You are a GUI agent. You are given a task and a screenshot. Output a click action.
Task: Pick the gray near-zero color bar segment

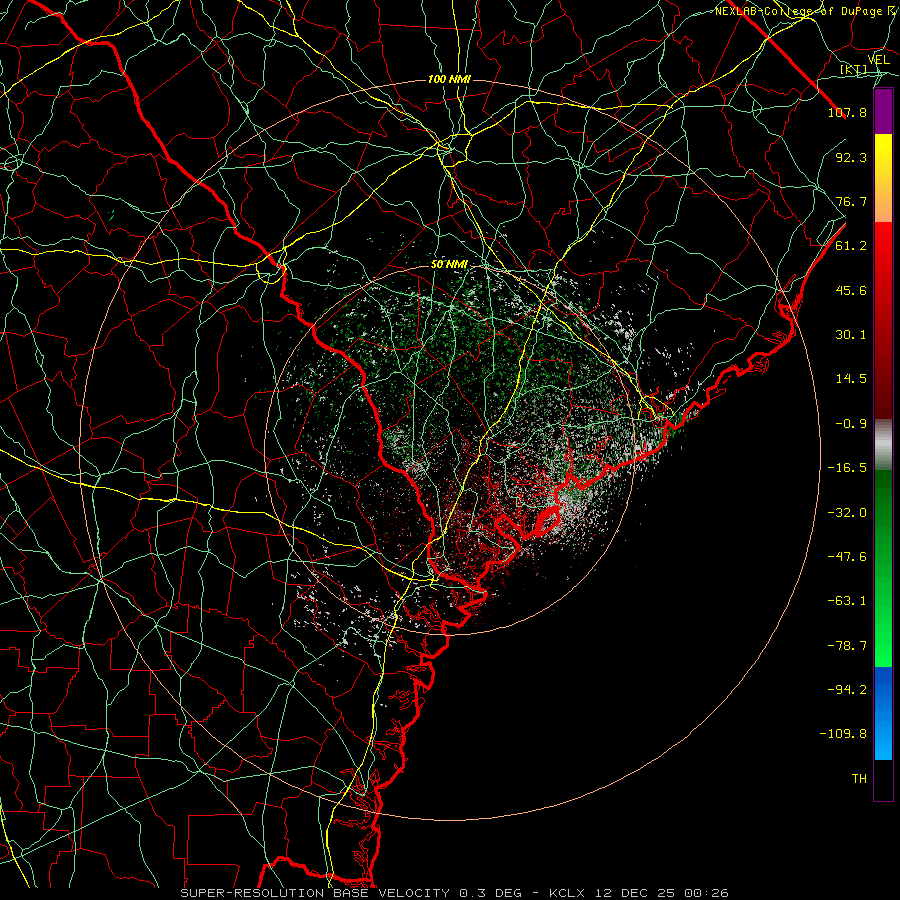tap(883, 445)
